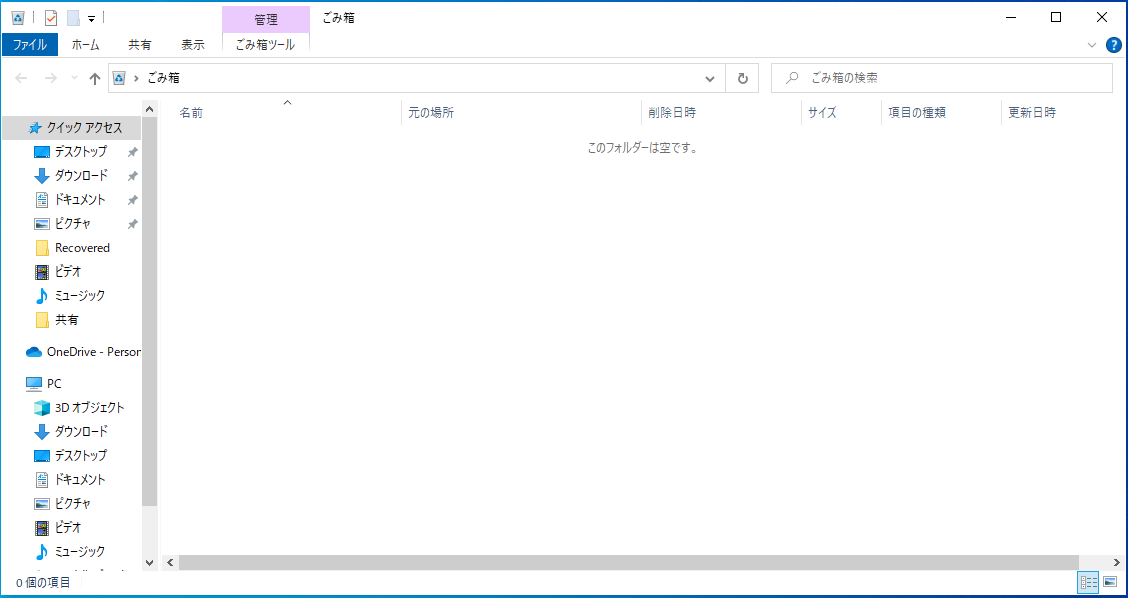Open ピクチャ under PC
This screenshot has width=1128, height=598.
tap(72, 503)
